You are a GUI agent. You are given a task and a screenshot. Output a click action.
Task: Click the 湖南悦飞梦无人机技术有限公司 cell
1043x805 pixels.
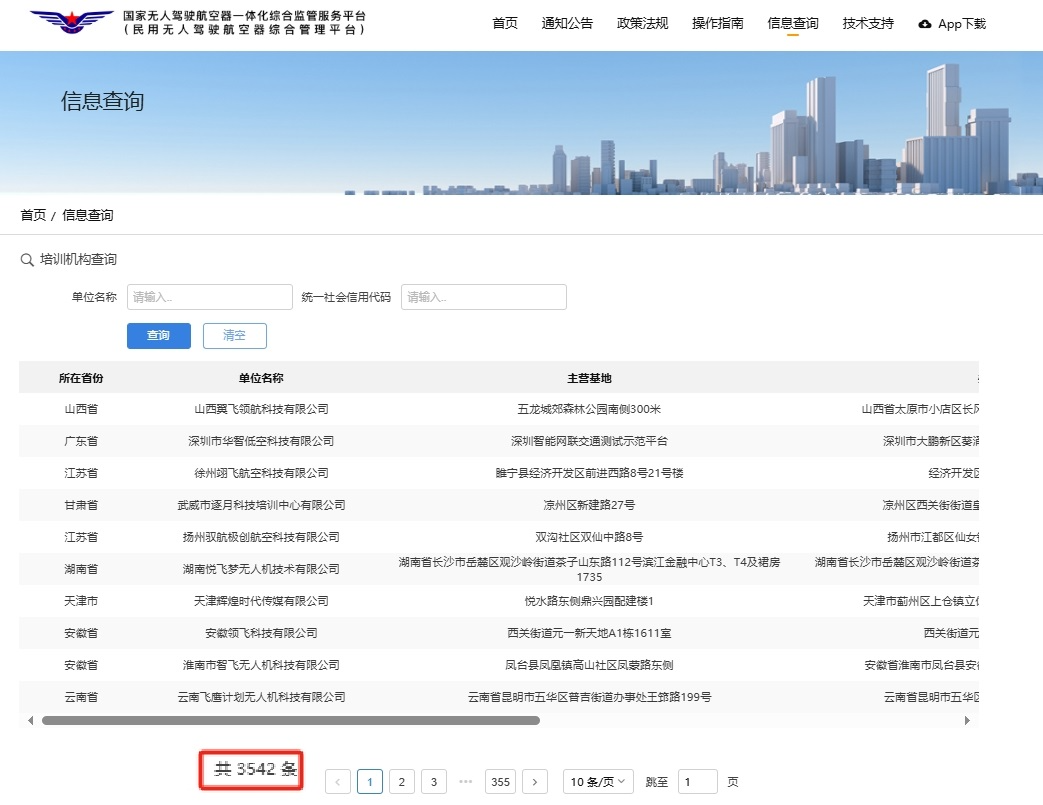pyautogui.click(x=261, y=569)
